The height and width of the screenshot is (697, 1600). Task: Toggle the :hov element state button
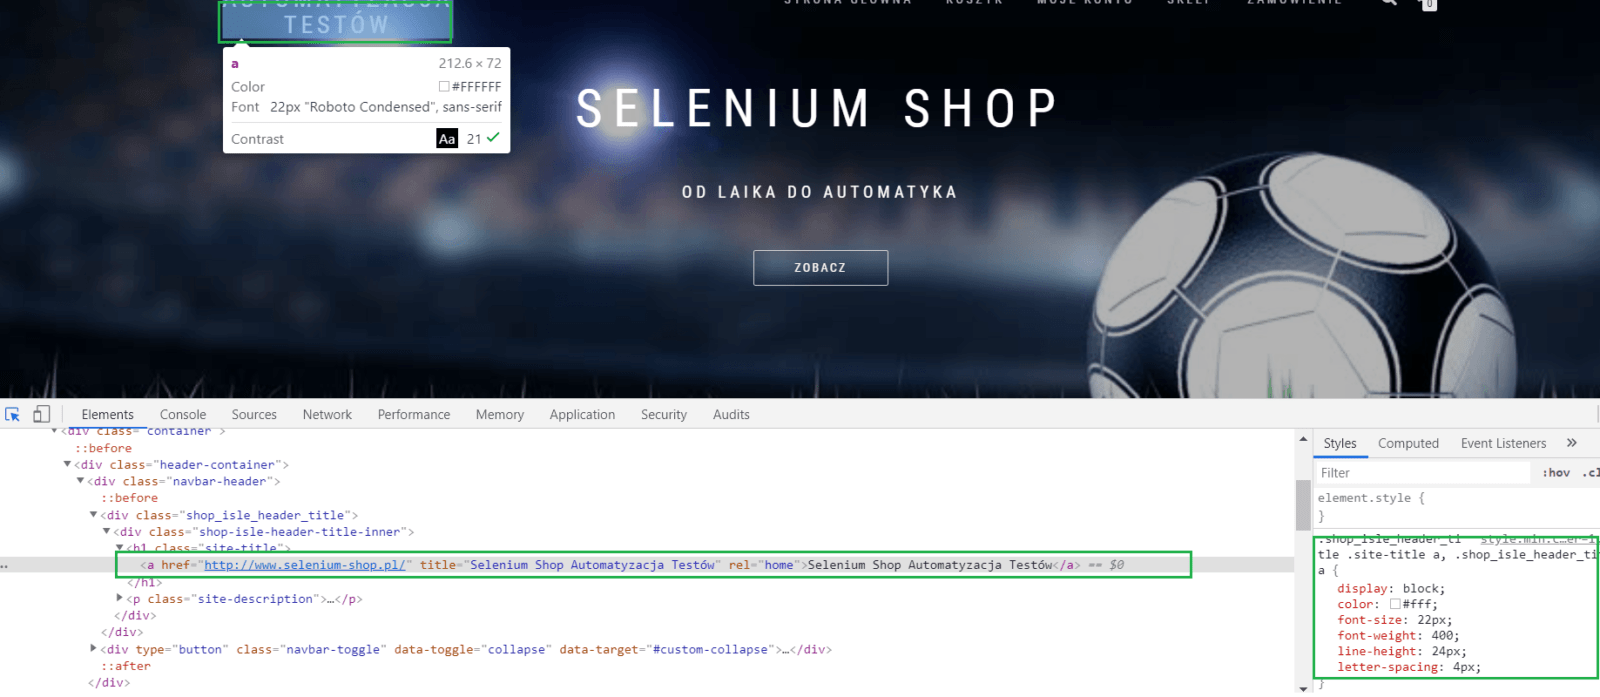(x=1555, y=473)
